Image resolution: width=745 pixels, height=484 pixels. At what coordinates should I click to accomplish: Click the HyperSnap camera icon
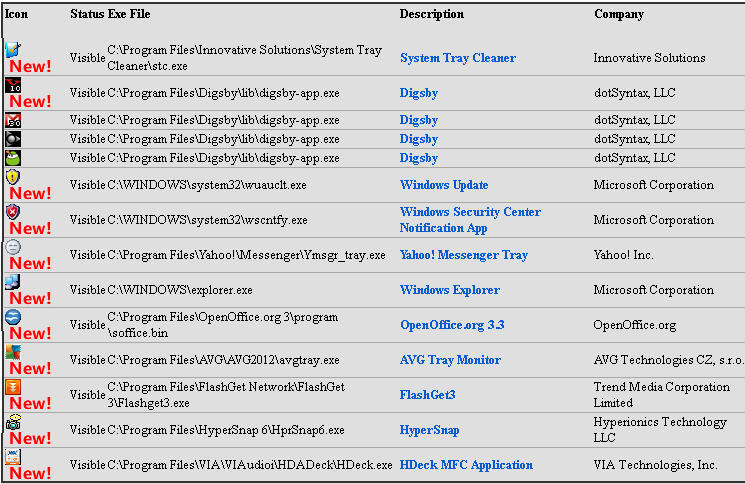pyautogui.click(x=13, y=422)
